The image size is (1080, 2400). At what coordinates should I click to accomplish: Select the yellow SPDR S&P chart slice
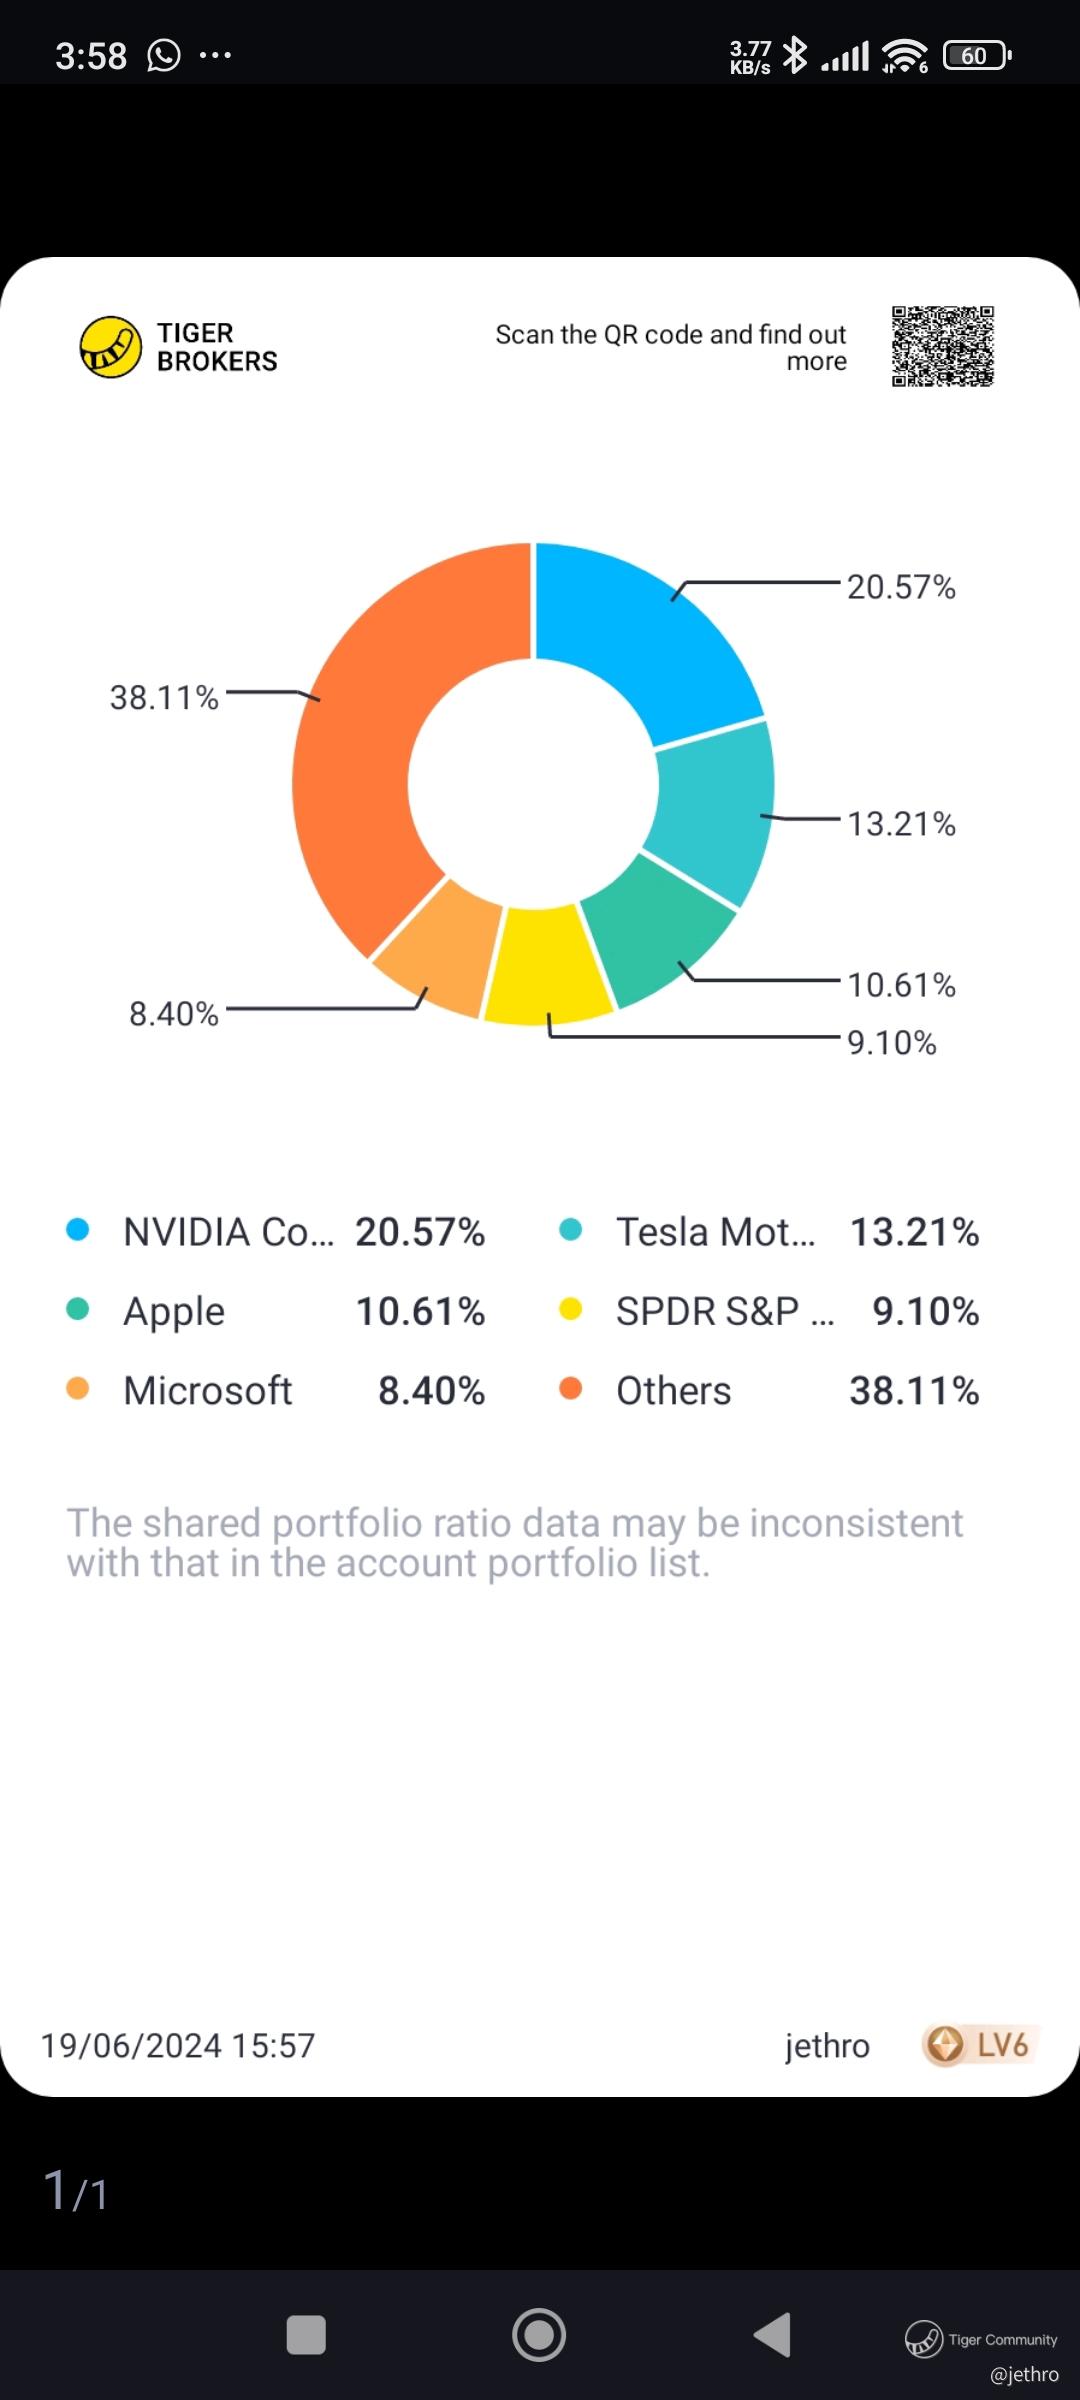[546, 965]
